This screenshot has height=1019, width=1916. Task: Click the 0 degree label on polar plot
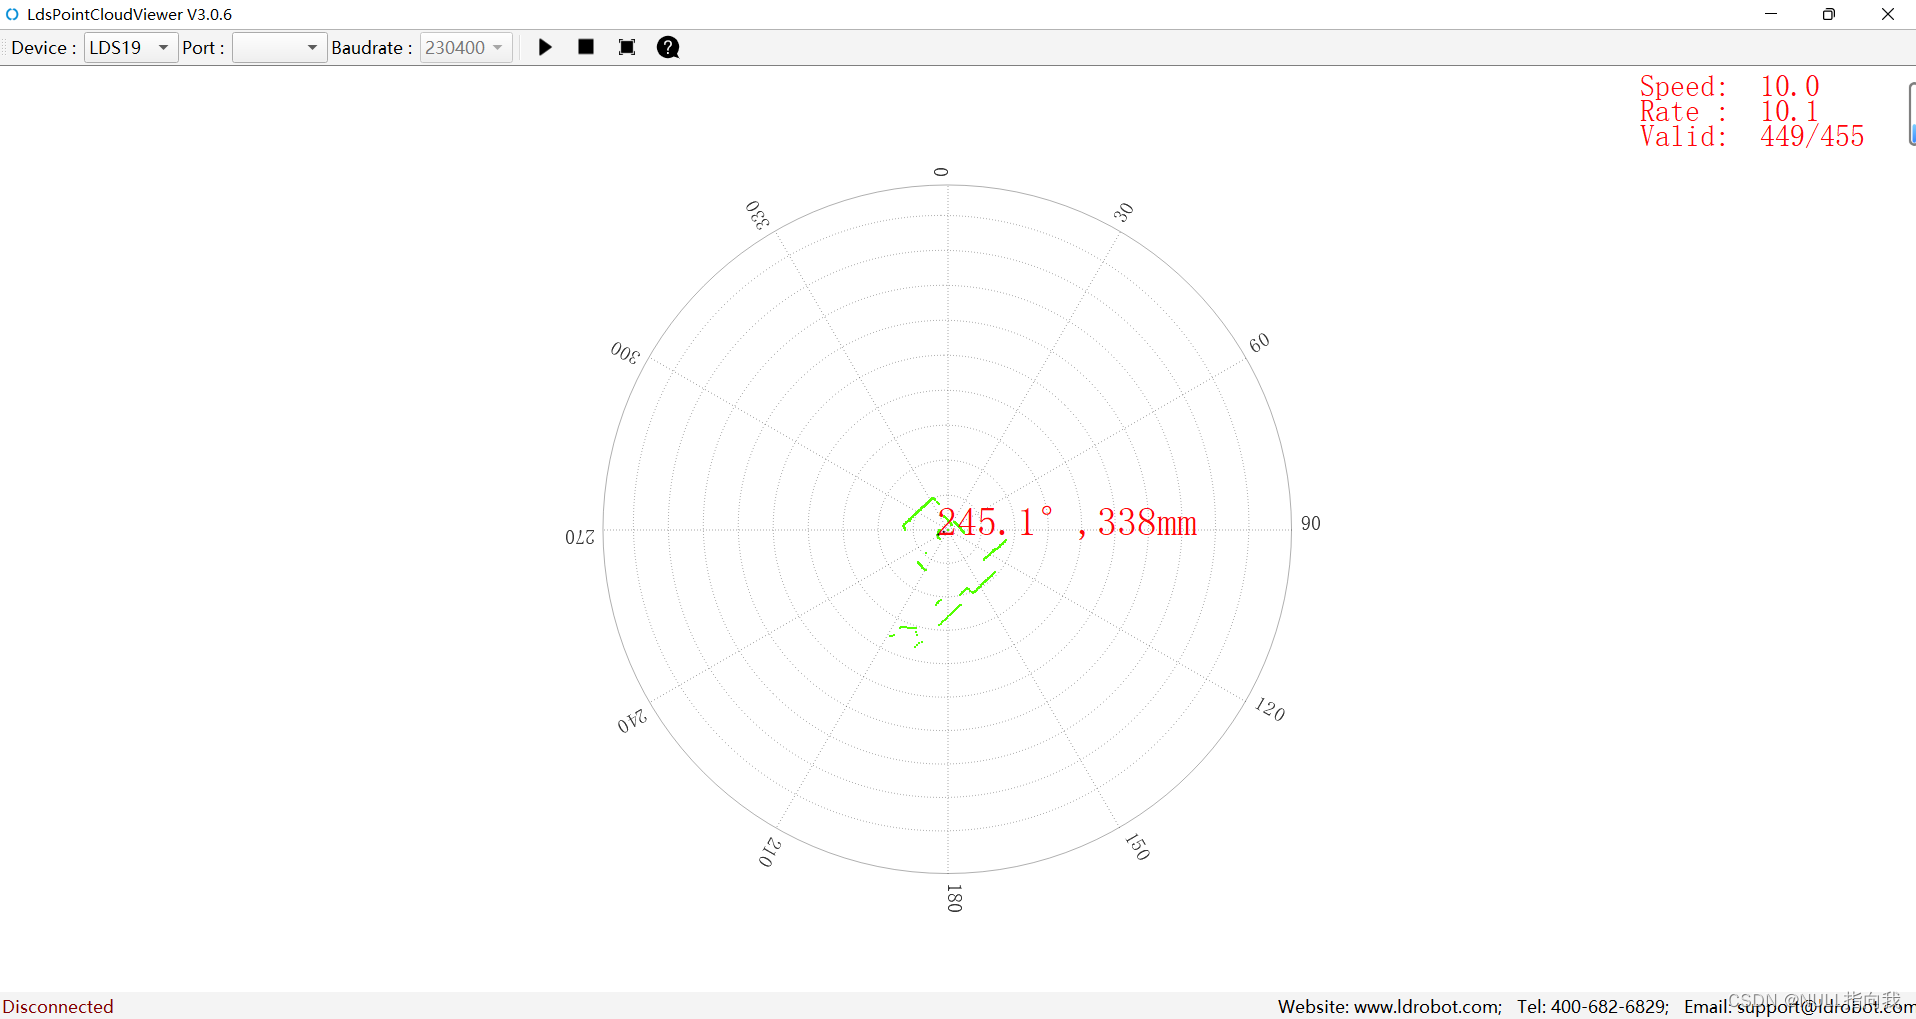pyautogui.click(x=941, y=172)
